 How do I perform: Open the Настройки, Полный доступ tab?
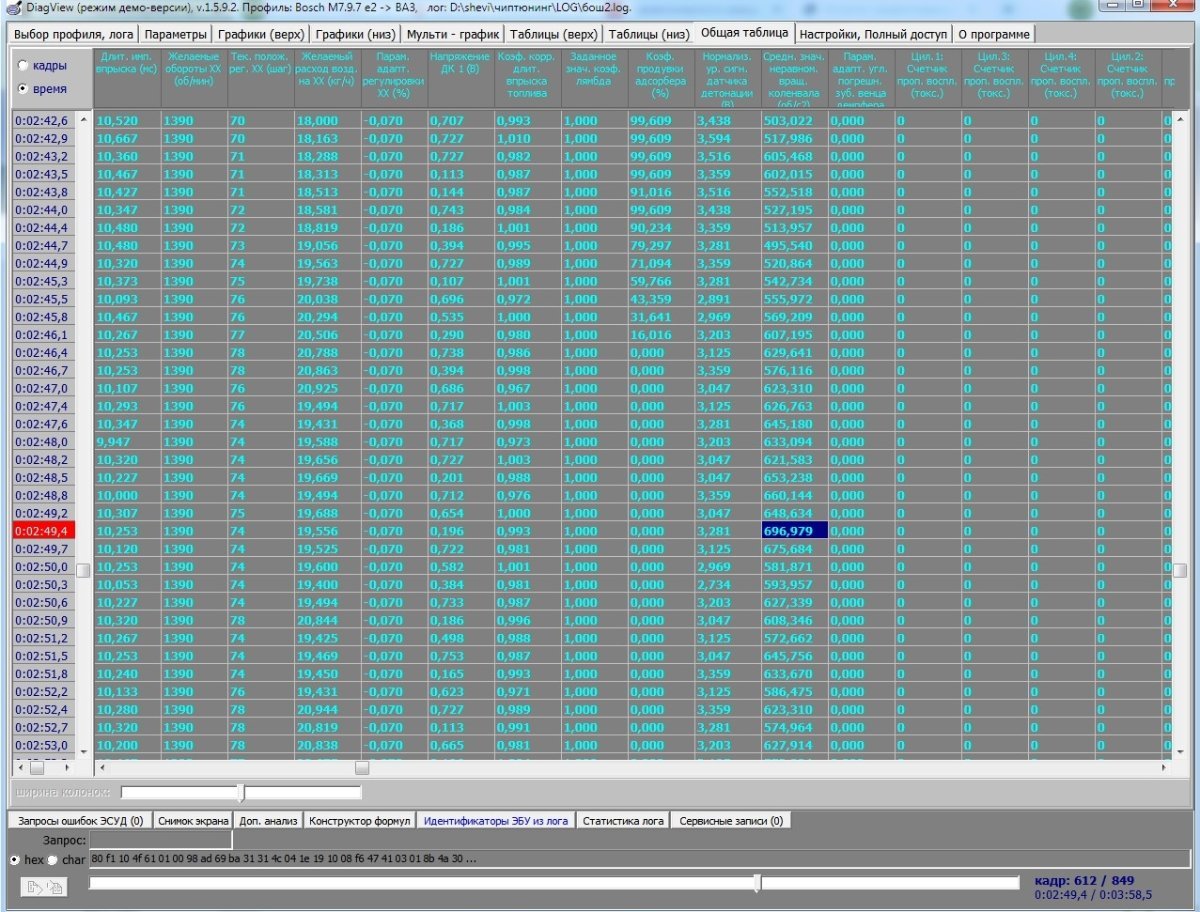click(x=872, y=34)
